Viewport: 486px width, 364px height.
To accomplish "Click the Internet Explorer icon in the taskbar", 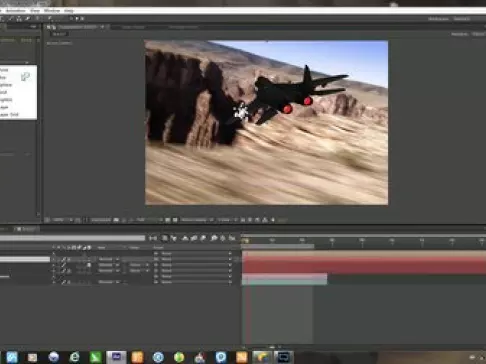I will 75,357.
